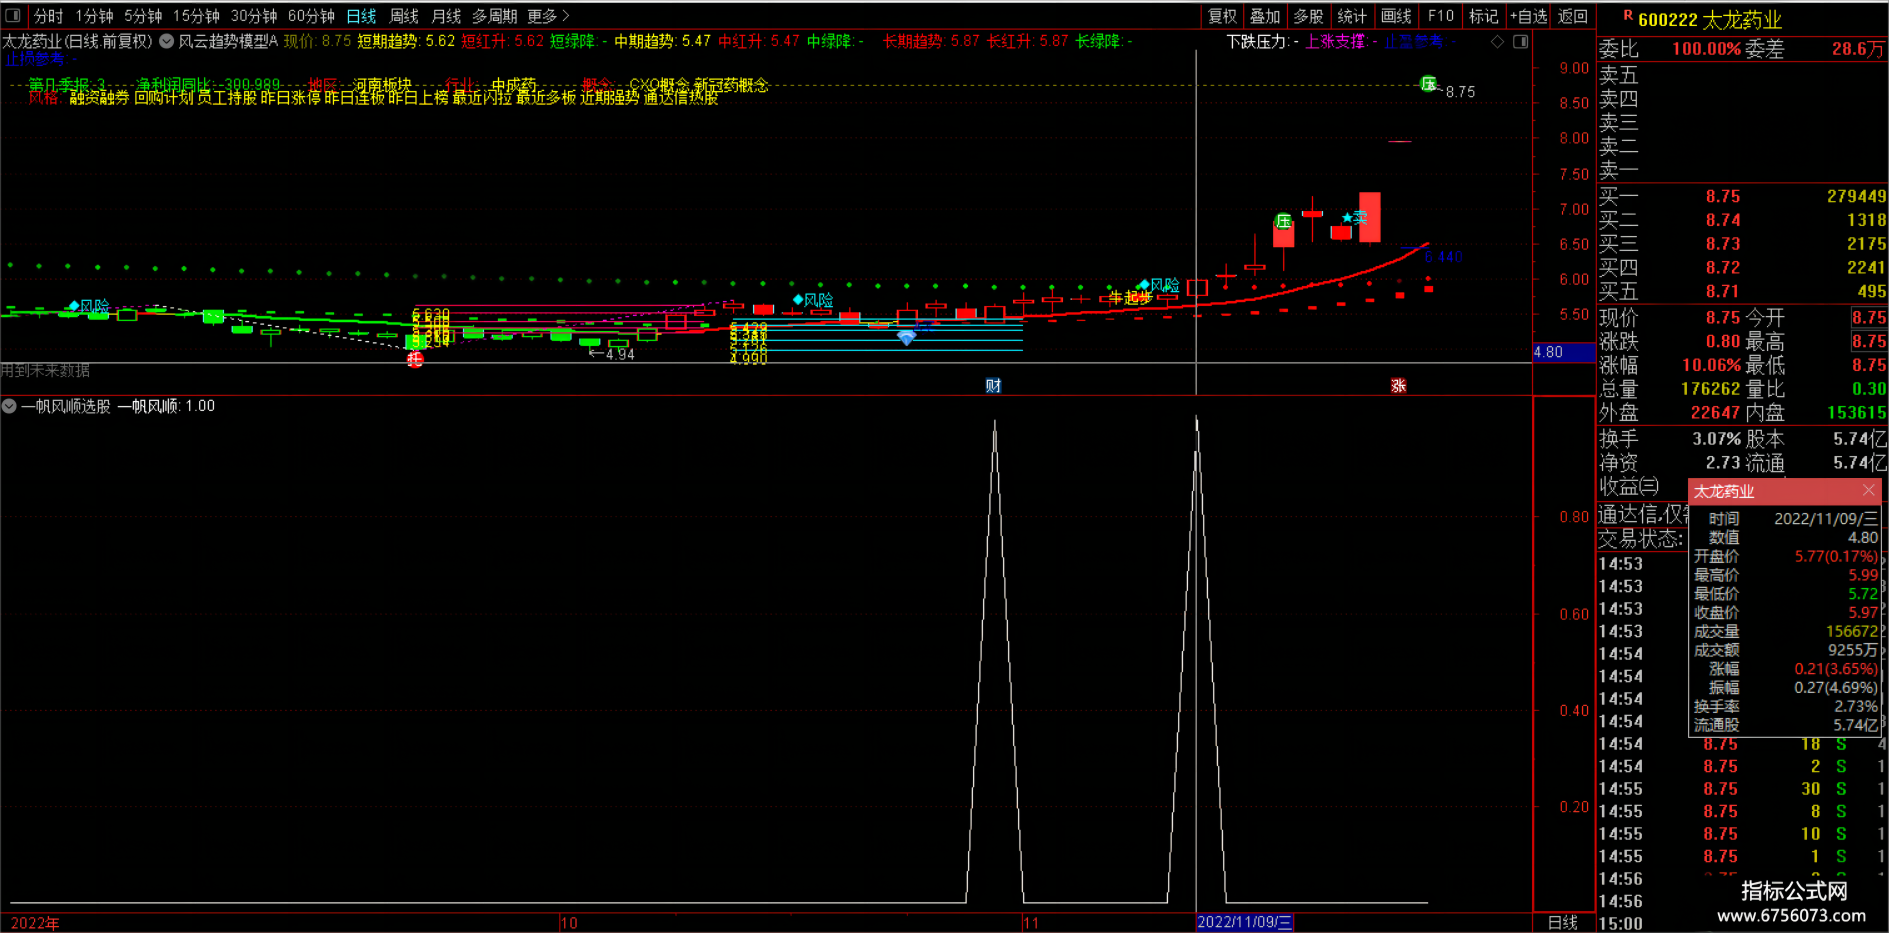The image size is (1889, 933).
Task: Click the blue diamond gem icon on candles
Action: 906,338
